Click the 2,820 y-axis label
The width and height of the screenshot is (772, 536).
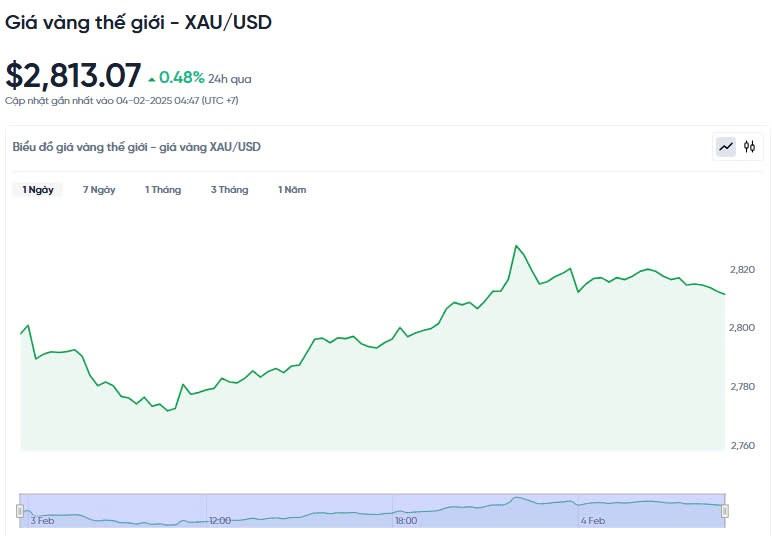tap(743, 270)
